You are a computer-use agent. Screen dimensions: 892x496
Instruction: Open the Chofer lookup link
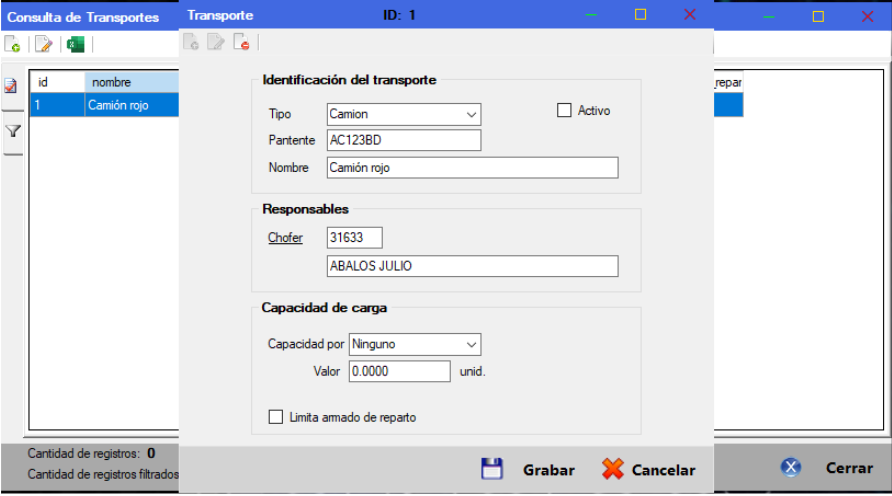tap(285, 238)
